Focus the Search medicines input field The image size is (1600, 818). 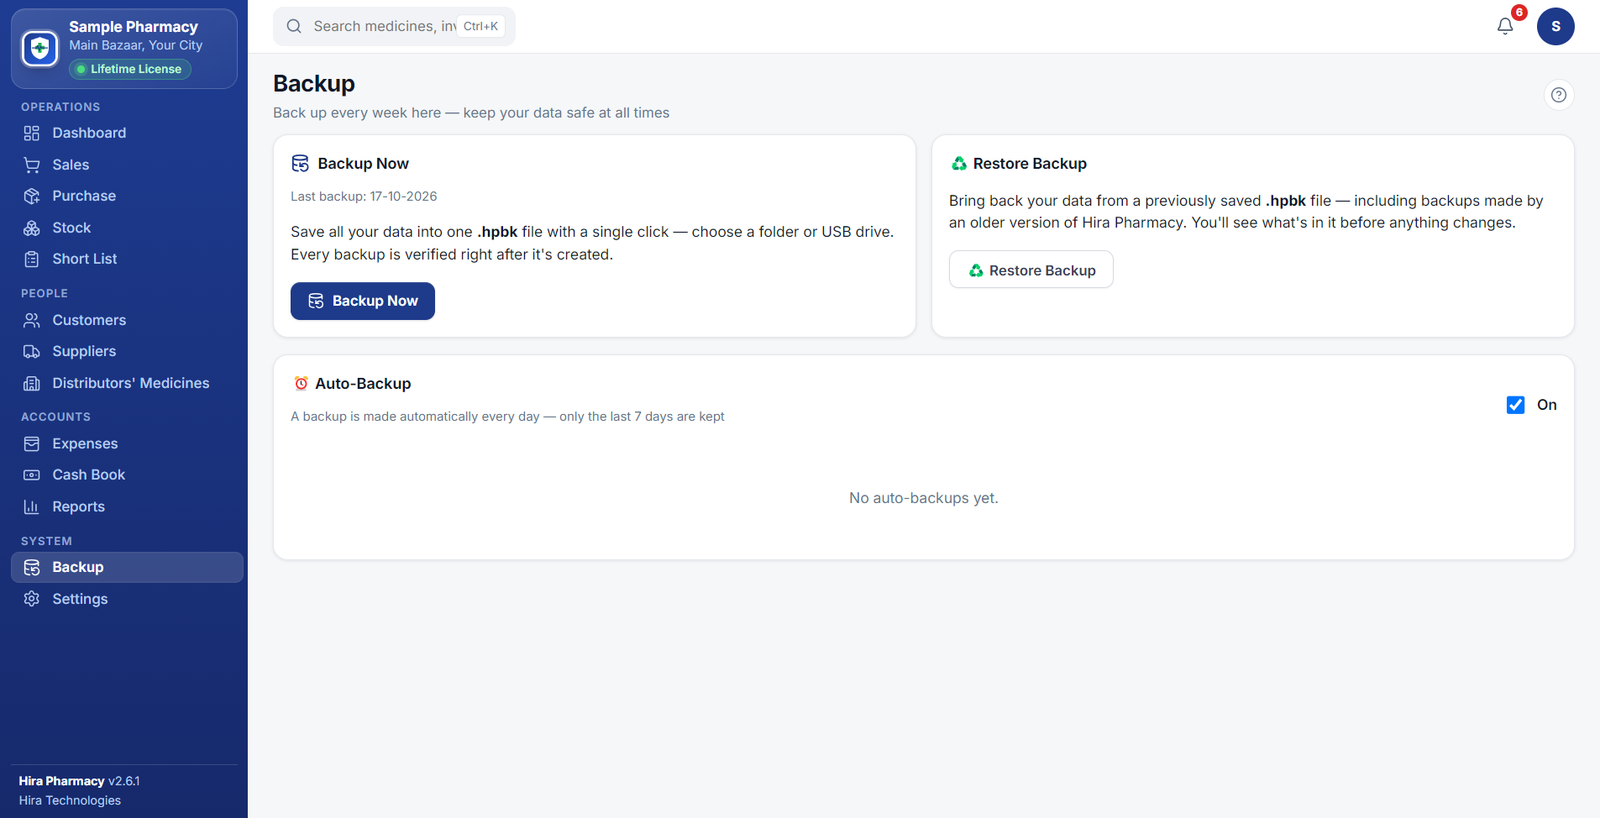tap(394, 26)
